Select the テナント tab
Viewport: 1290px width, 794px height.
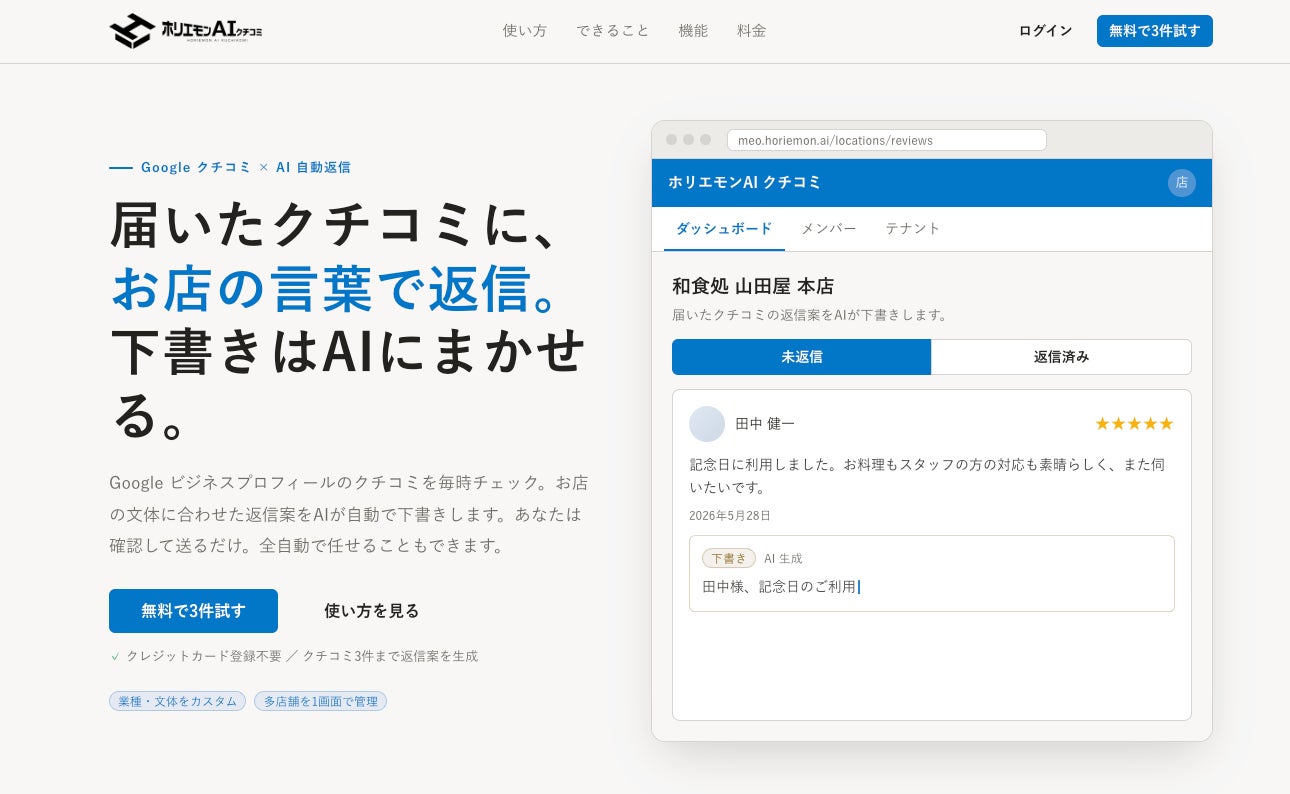click(913, 229)
